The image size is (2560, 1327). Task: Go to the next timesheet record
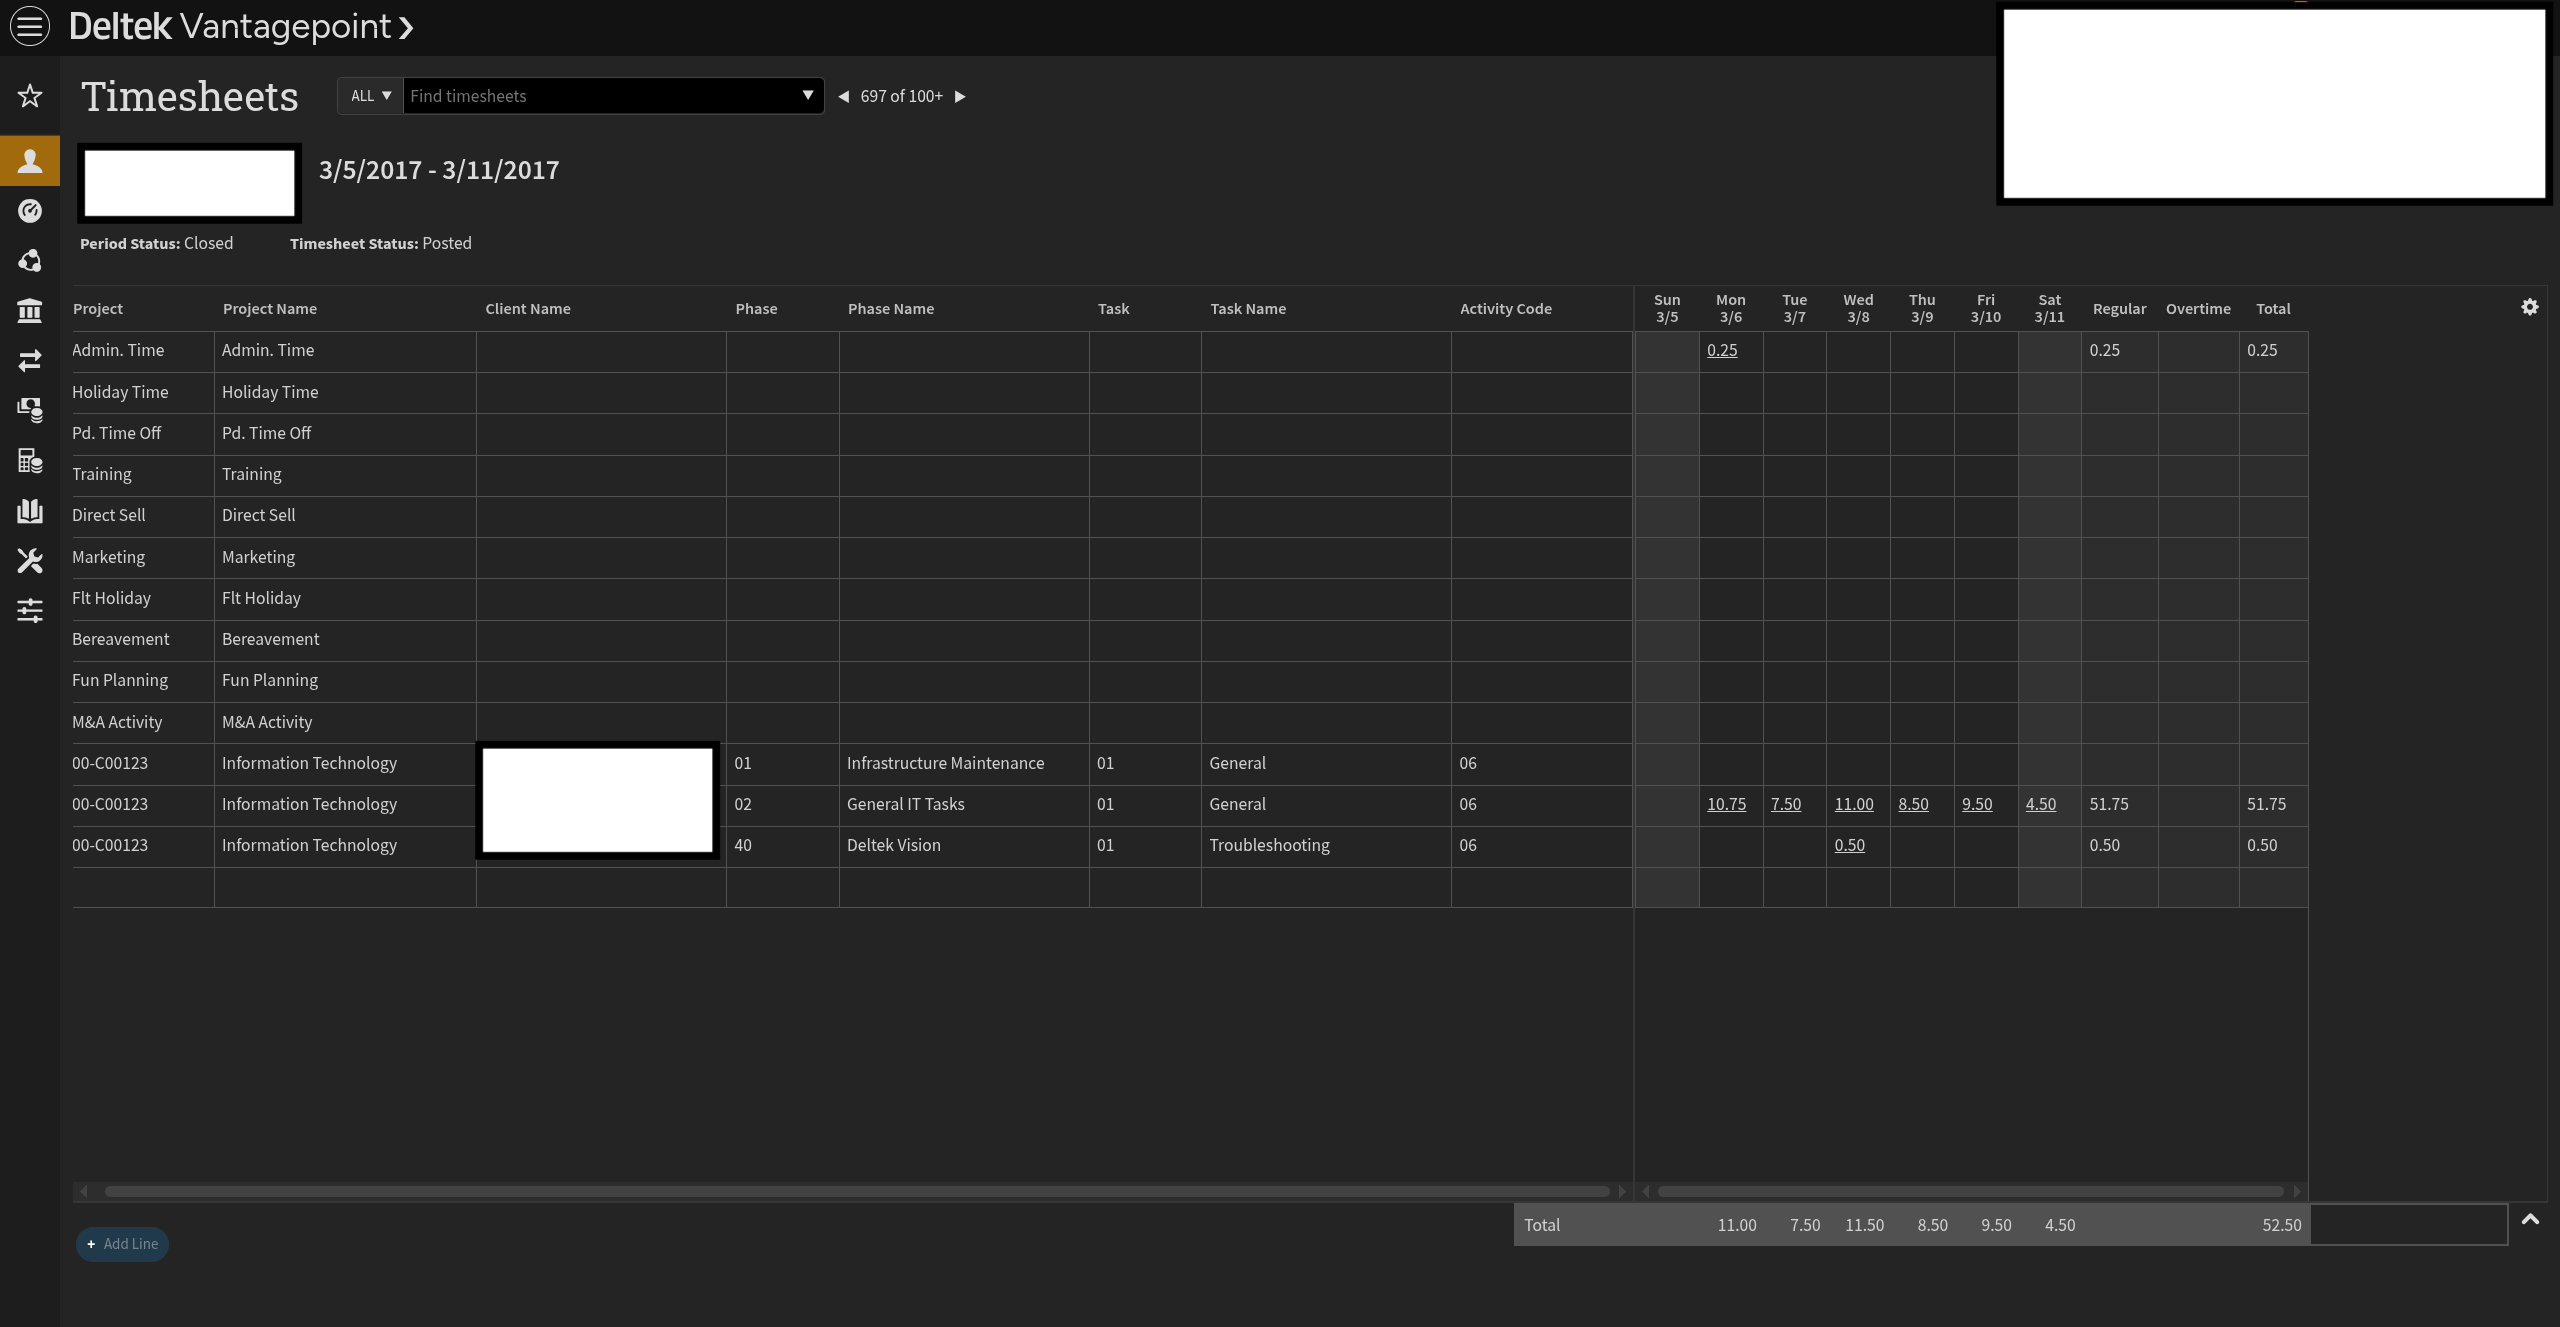[960, 97]
